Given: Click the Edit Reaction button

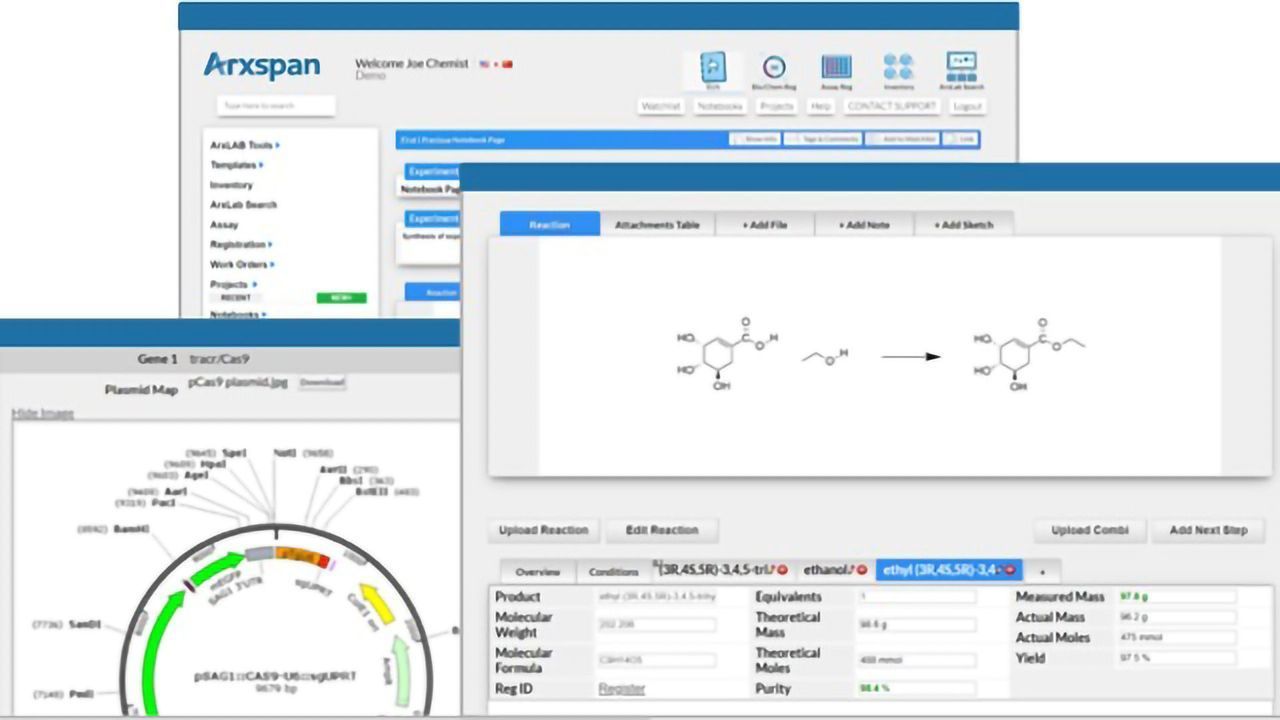Looking at the screenshot, I should point(662,530).
